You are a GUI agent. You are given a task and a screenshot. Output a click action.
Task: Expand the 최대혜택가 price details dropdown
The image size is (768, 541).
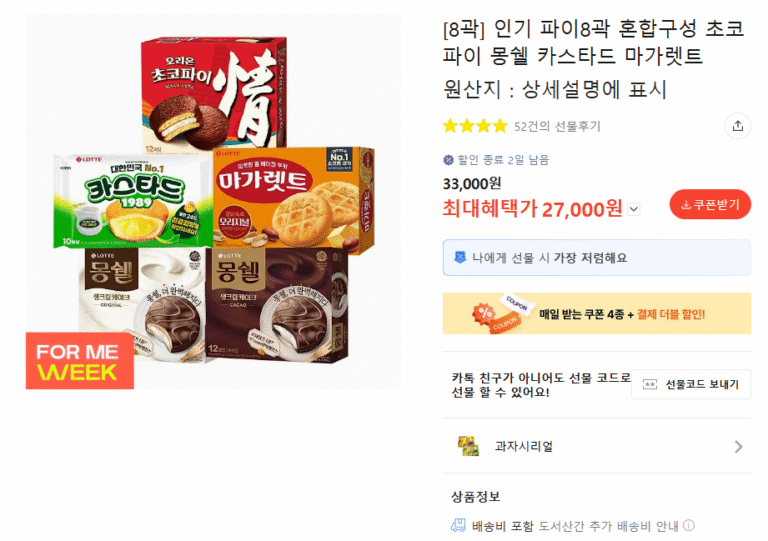634,210
